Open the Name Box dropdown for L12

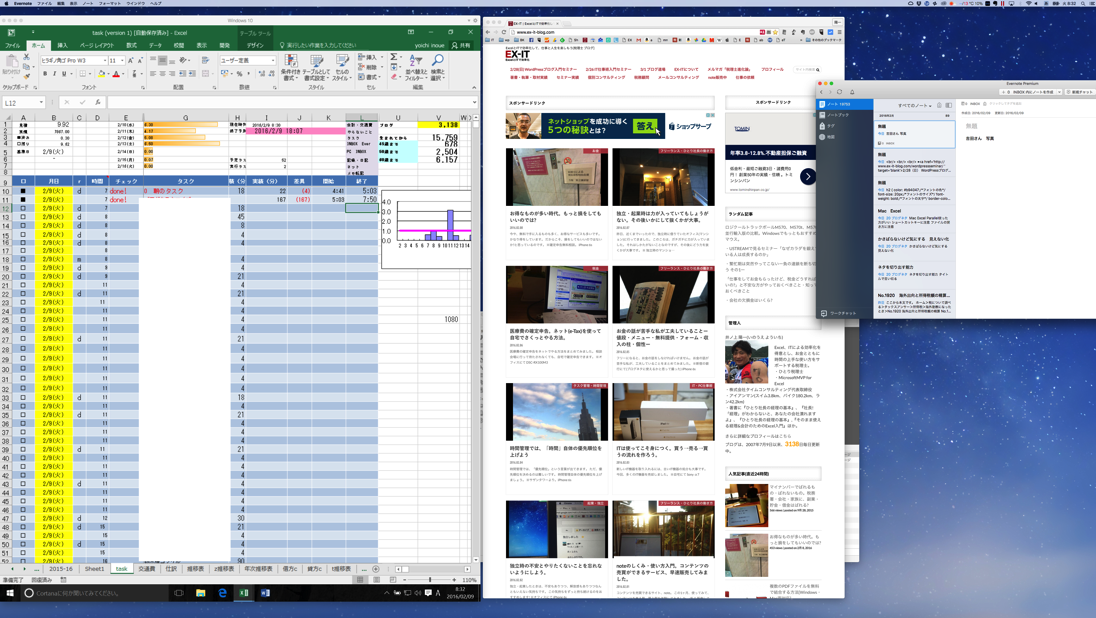coord(41,102)
